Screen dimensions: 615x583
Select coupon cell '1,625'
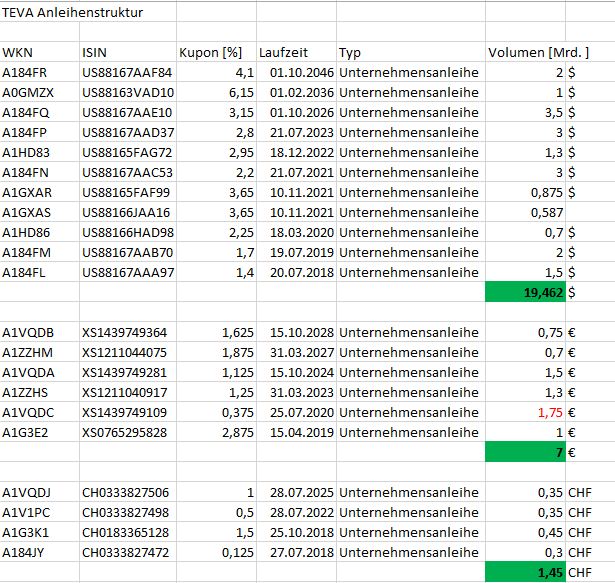coord(217,332)
